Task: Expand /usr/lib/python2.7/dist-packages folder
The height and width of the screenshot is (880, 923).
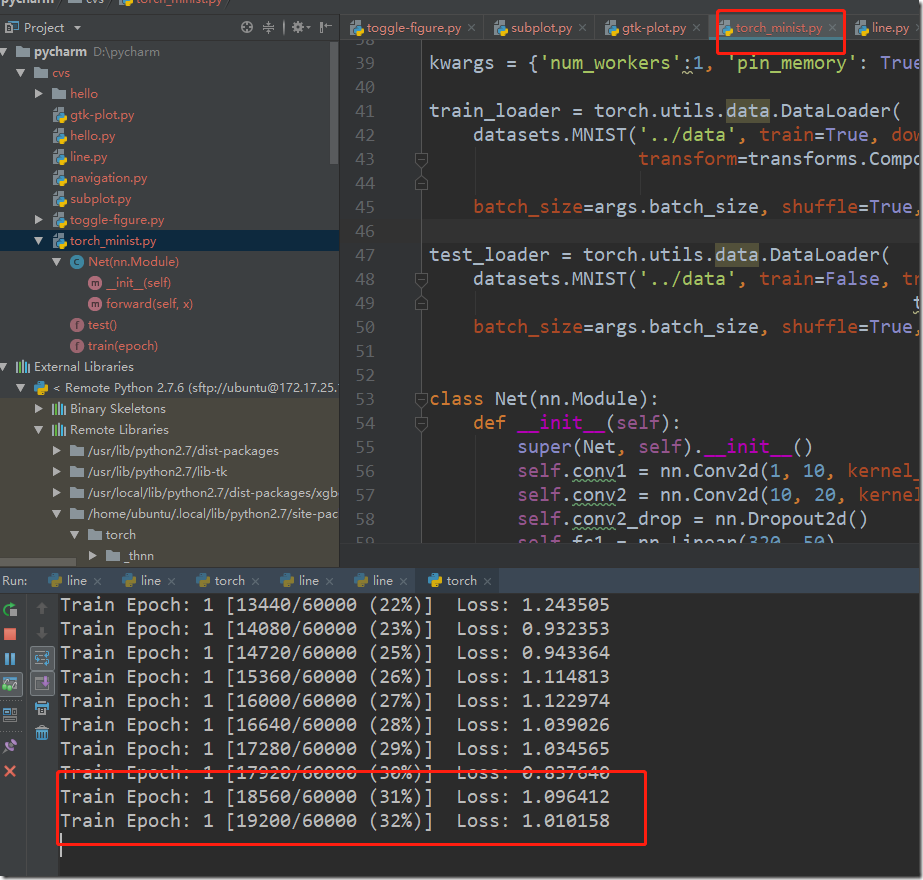Action: coord(57,451)
